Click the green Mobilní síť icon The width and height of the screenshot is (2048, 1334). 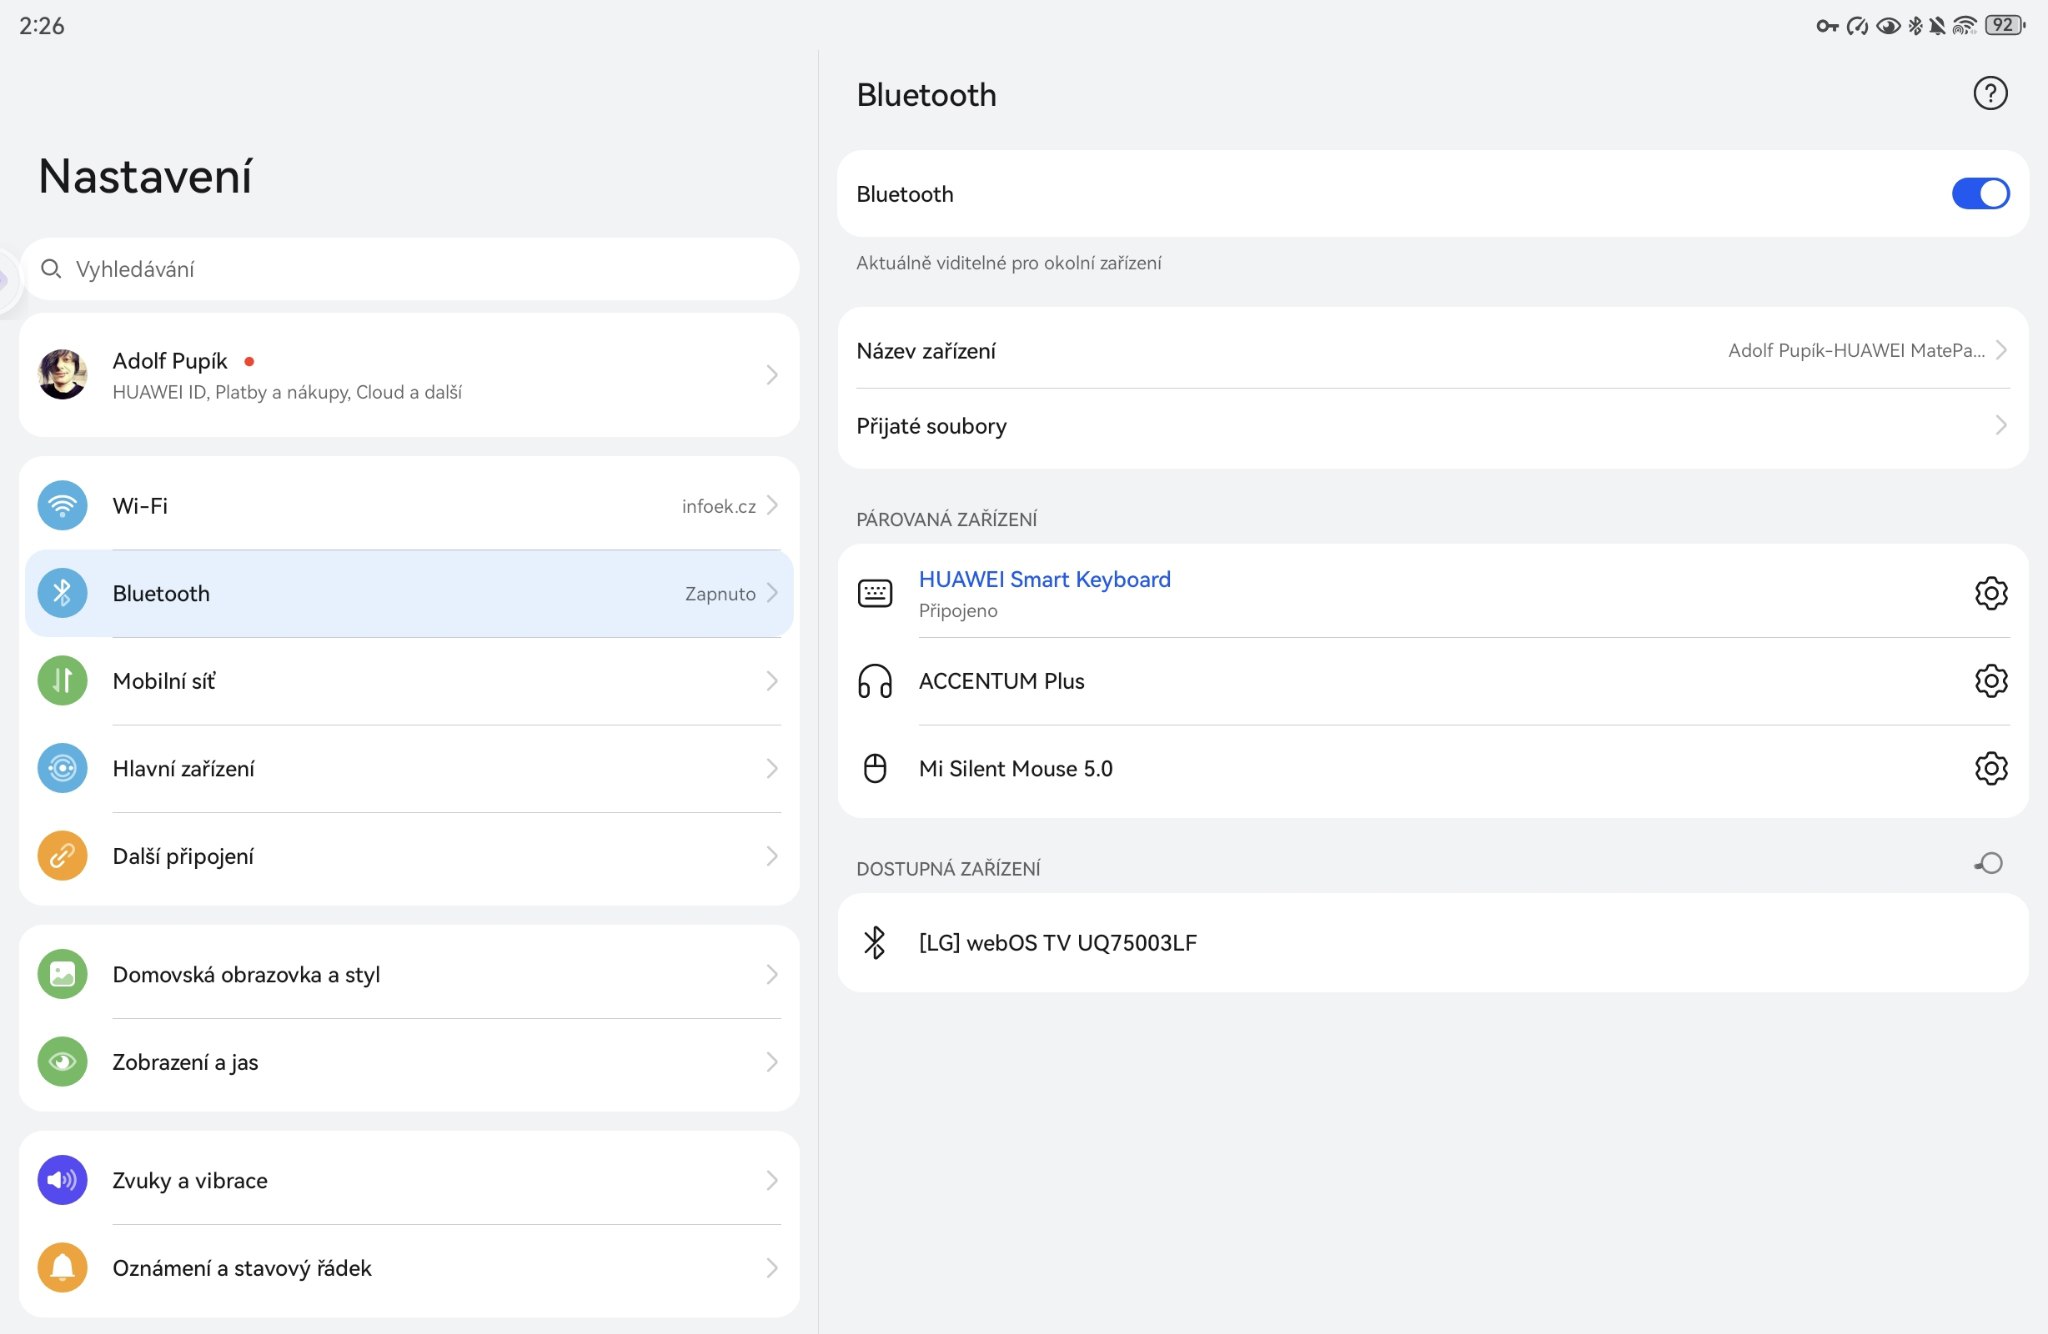pyautogui.click(x=62, y=681)
